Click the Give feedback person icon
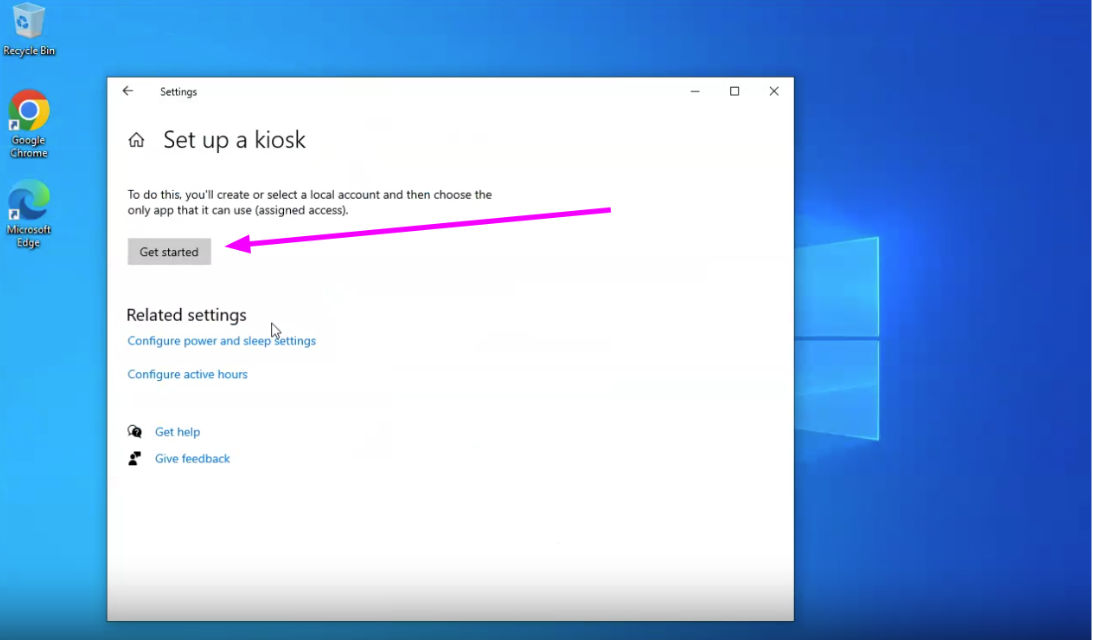Image resolution: width=1093 pixels, height=640 pixels. click(x=135, y=458)
